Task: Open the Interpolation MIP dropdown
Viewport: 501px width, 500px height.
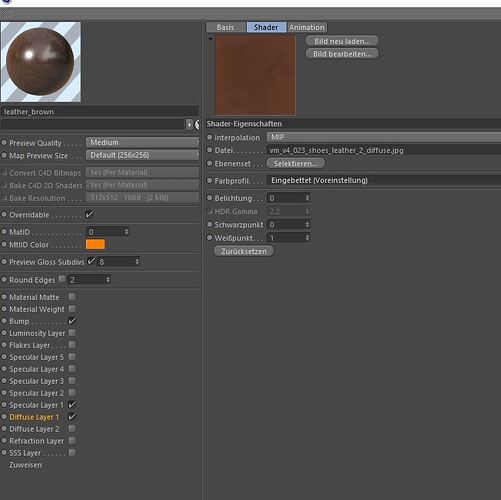Action: tap(384, 137)
